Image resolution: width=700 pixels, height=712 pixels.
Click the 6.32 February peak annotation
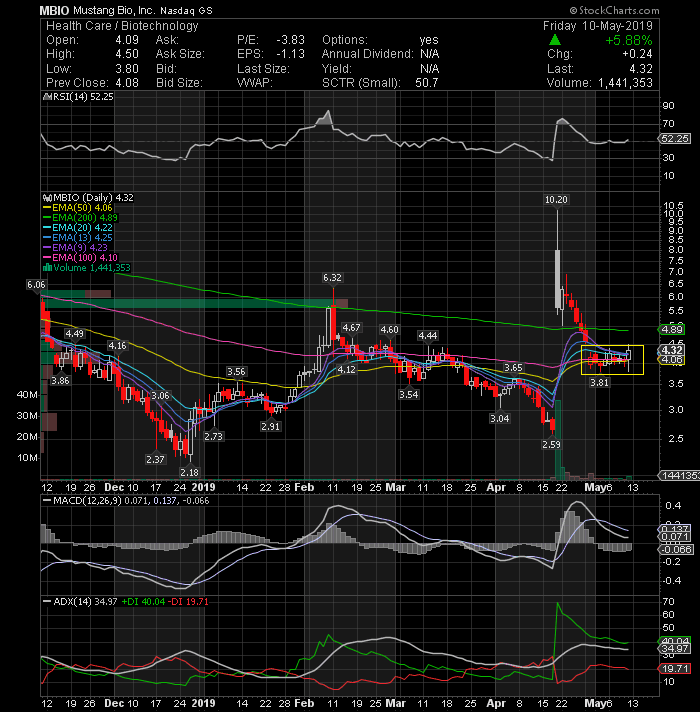click(332, 277)
